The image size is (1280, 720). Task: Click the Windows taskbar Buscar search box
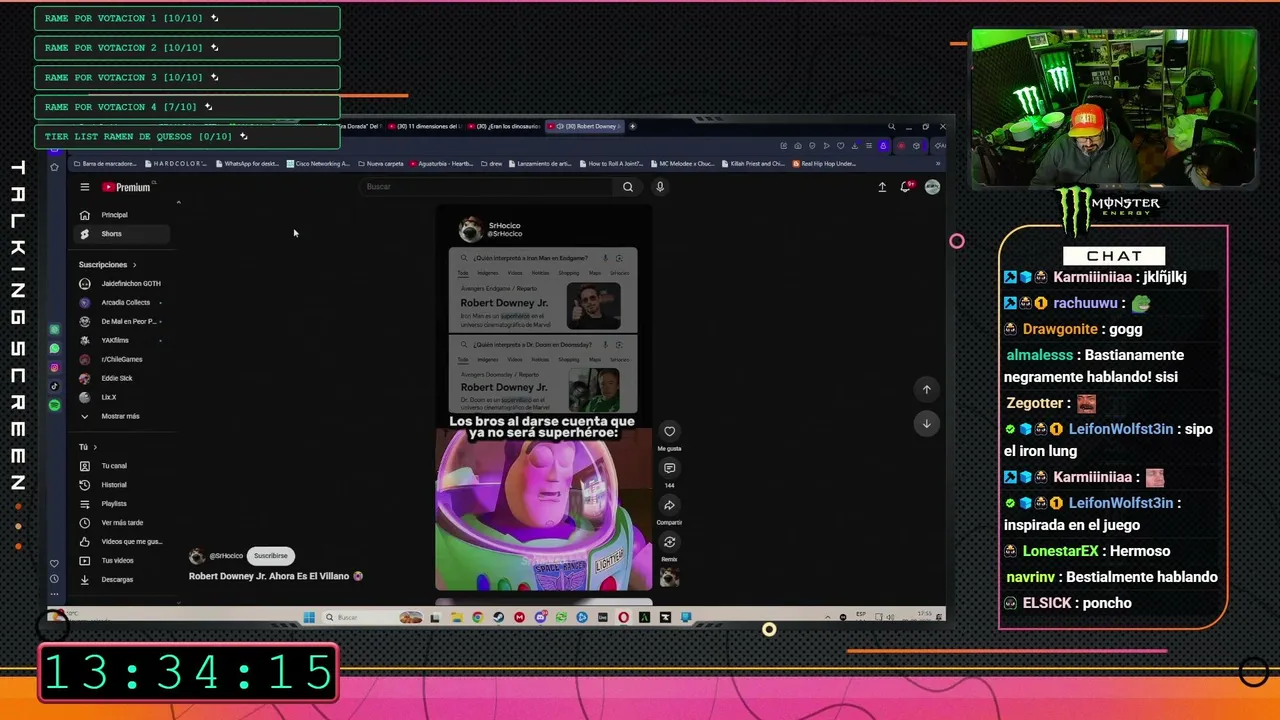click(x=370, y=617)
